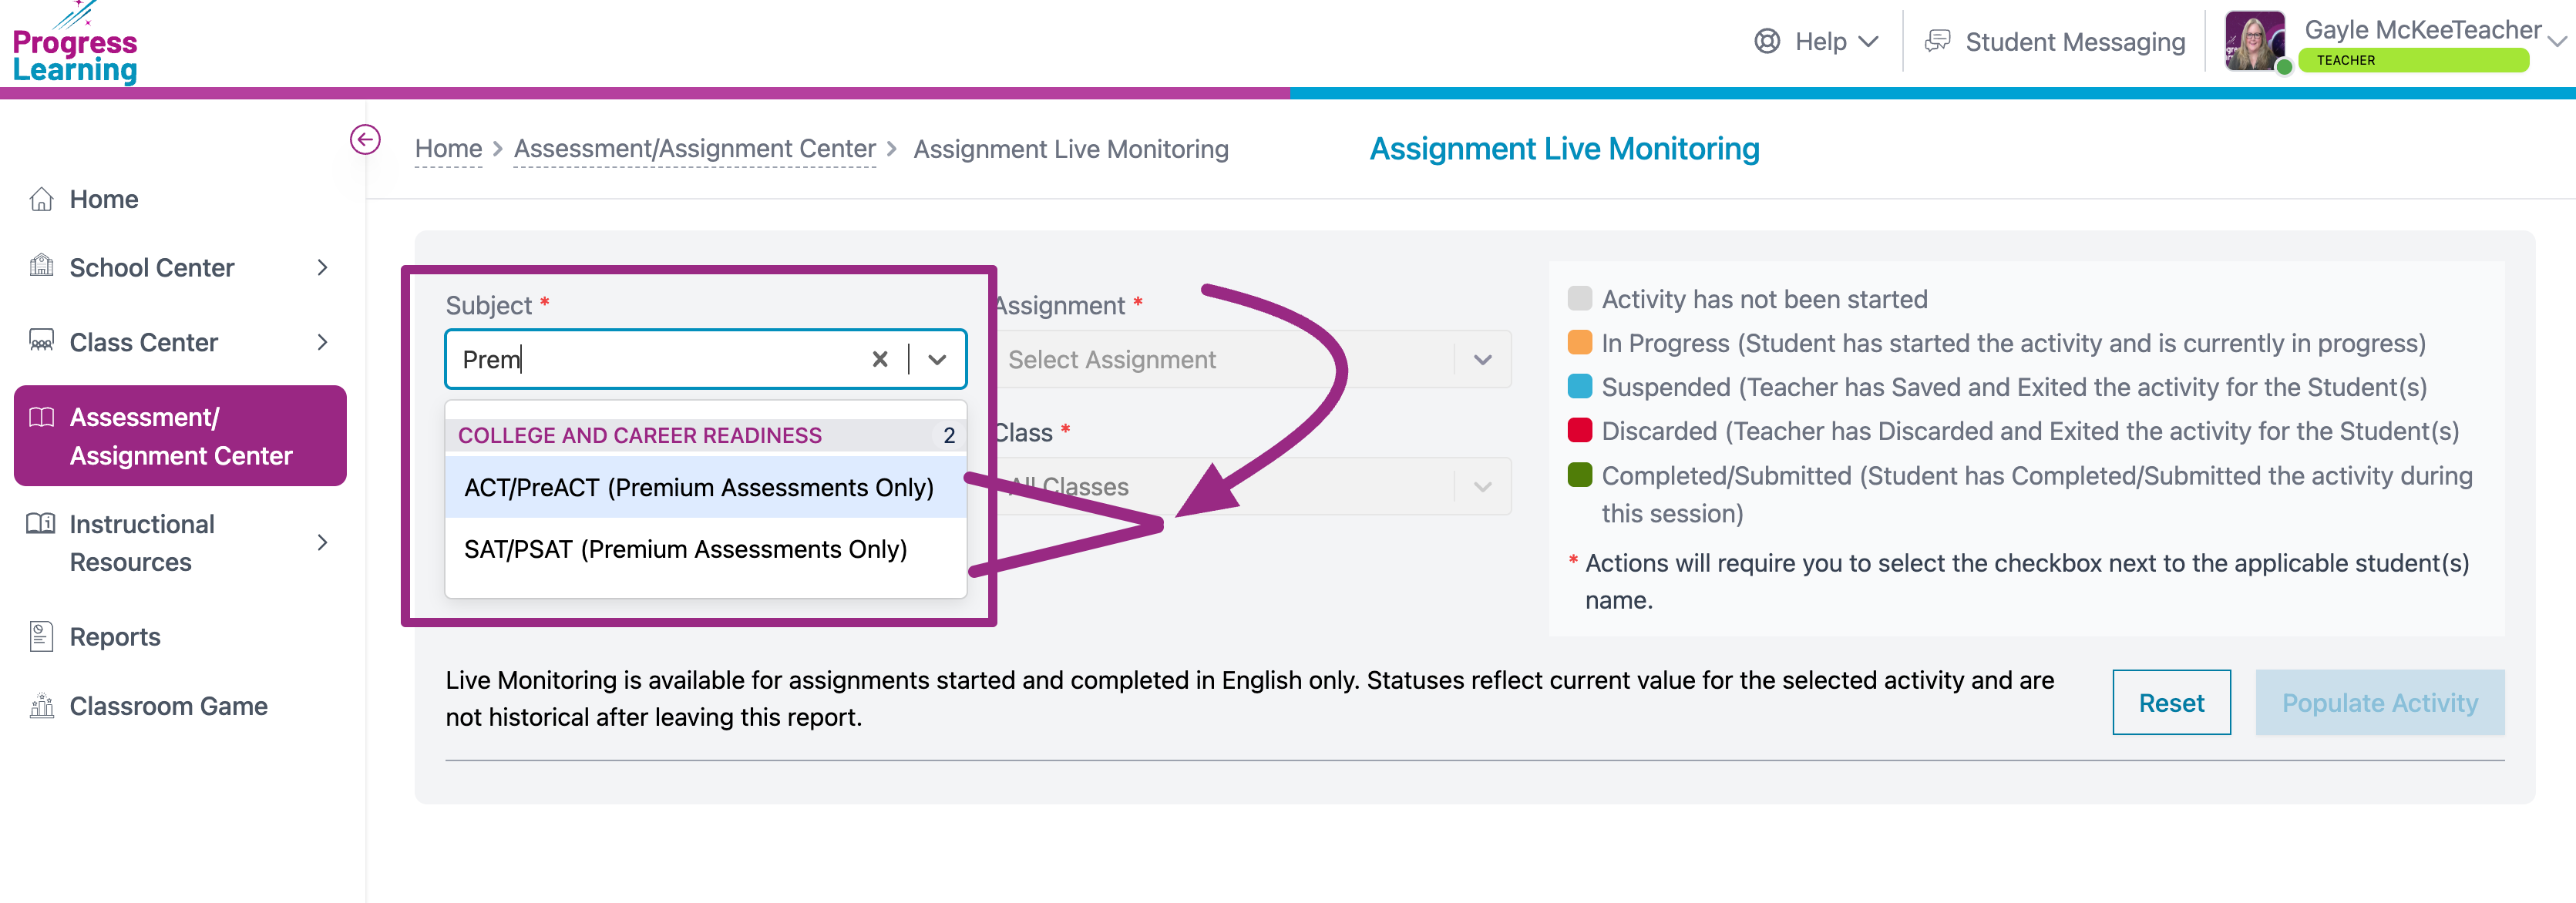This screenshot has height=903, width=2576.
Task: Click the Assignment Live Monitoring breadcrumb text
Action: (1071, 149)
